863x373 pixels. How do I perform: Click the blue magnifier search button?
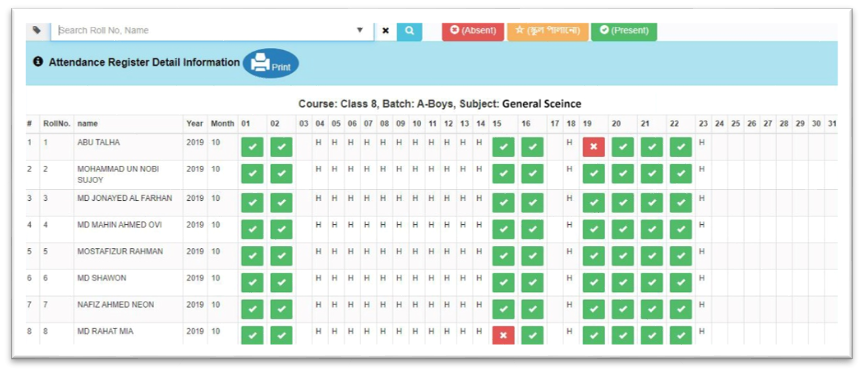click(409, 31)
